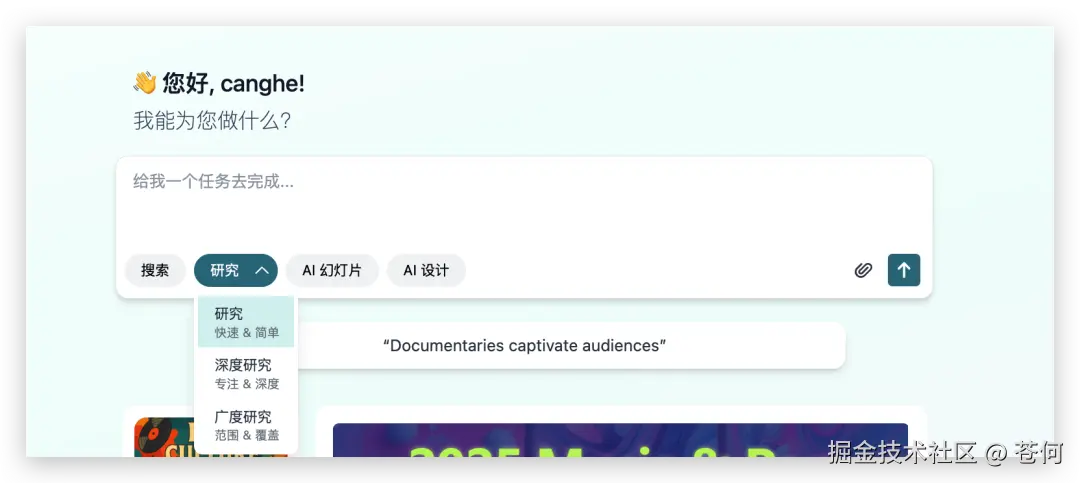Image resolution: width=1080 pixels, height=483 pixels.
Task: Select the AI 设计 mode pill
Action: pos(426,270)
